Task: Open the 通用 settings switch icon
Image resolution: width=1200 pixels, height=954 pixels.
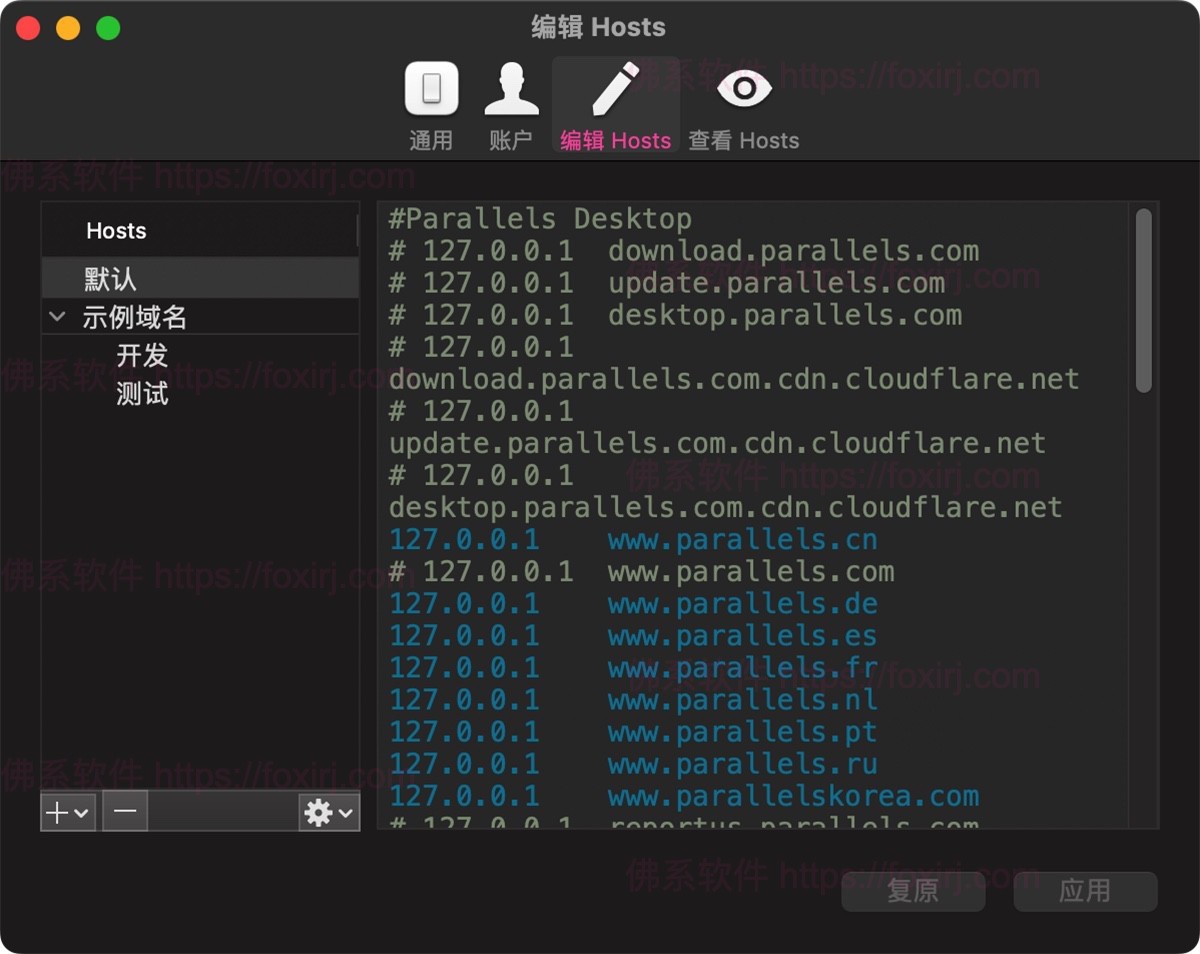Action: click(431, 90)
